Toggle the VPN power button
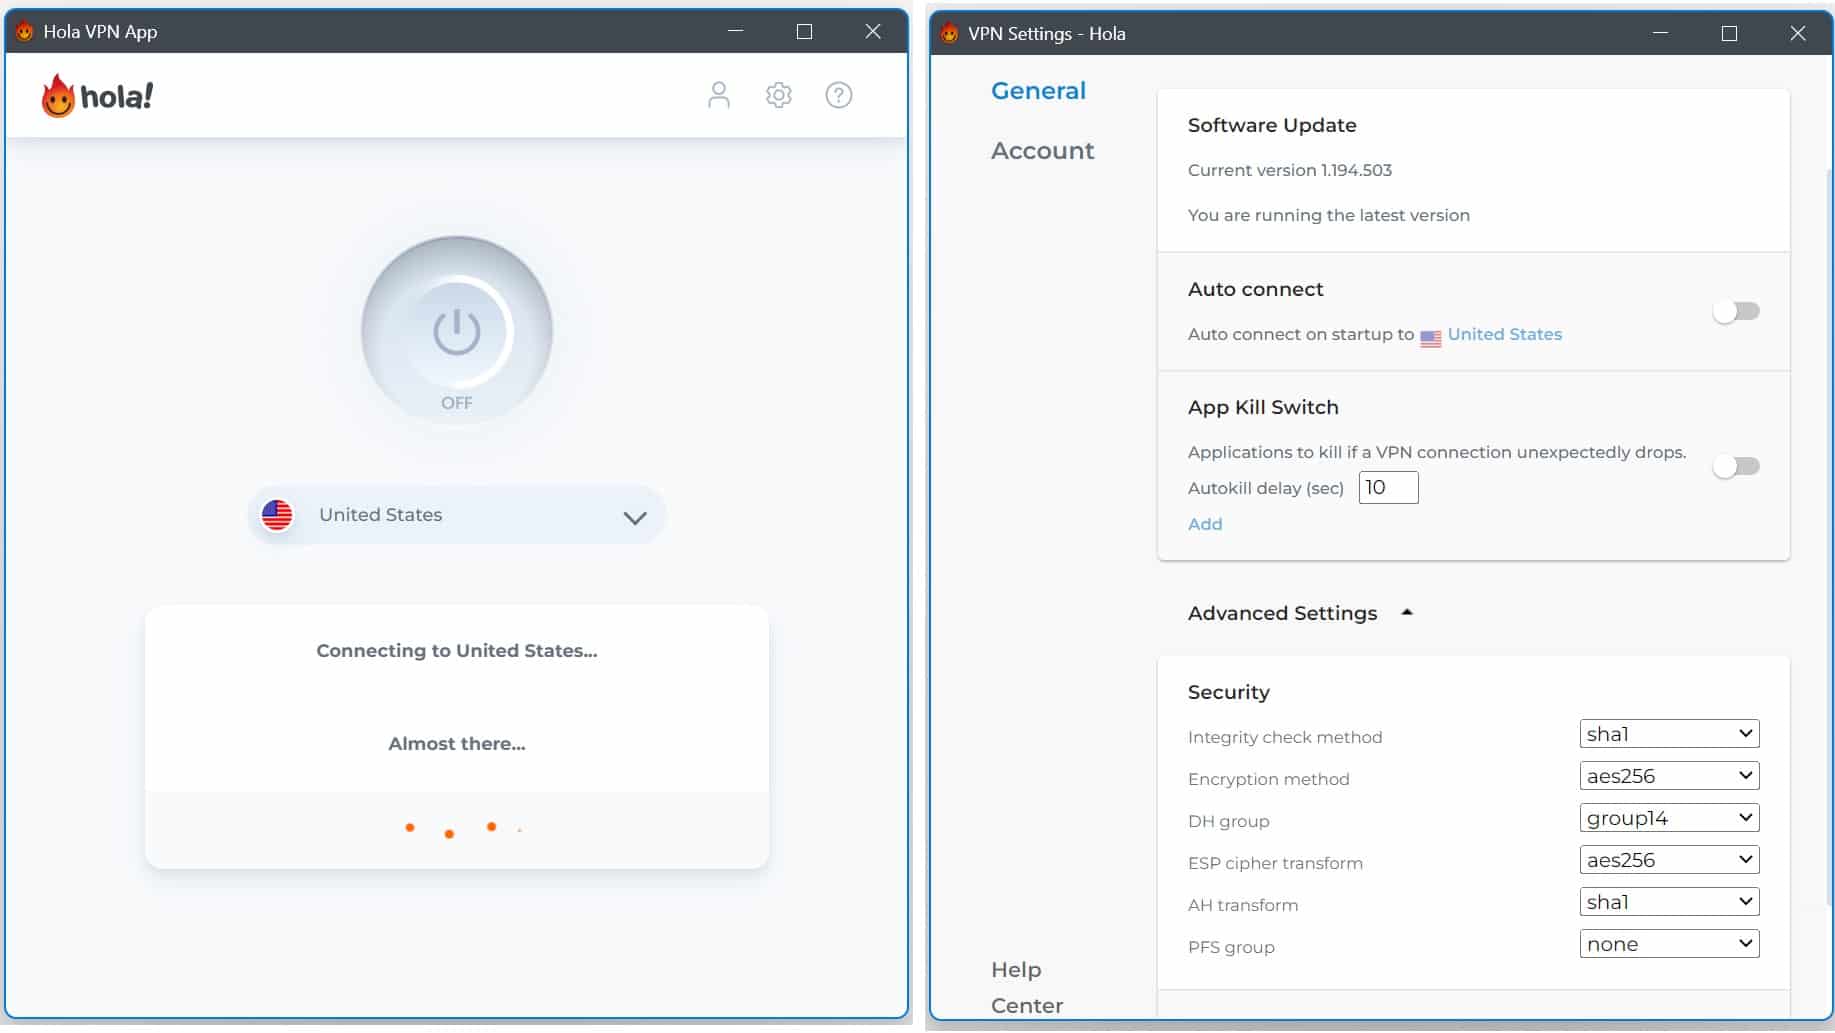Viewport: 1835px width, 1033px height. [x=457, y=331]
